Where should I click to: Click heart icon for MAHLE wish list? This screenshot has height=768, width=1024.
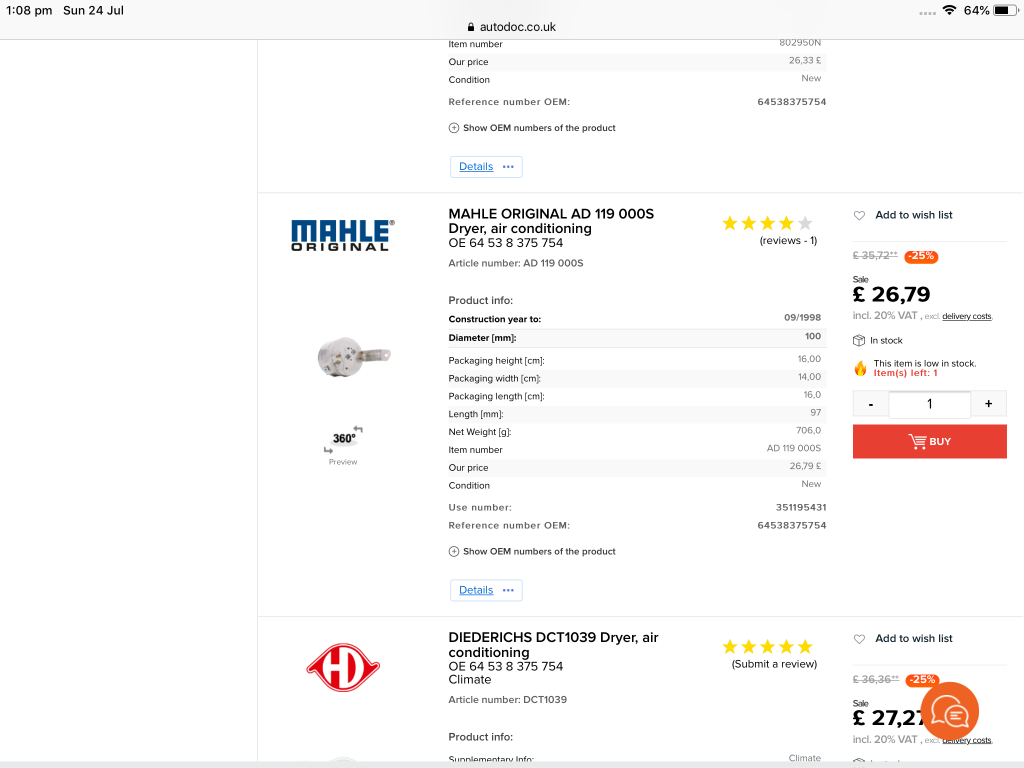[x=859, y=216]
